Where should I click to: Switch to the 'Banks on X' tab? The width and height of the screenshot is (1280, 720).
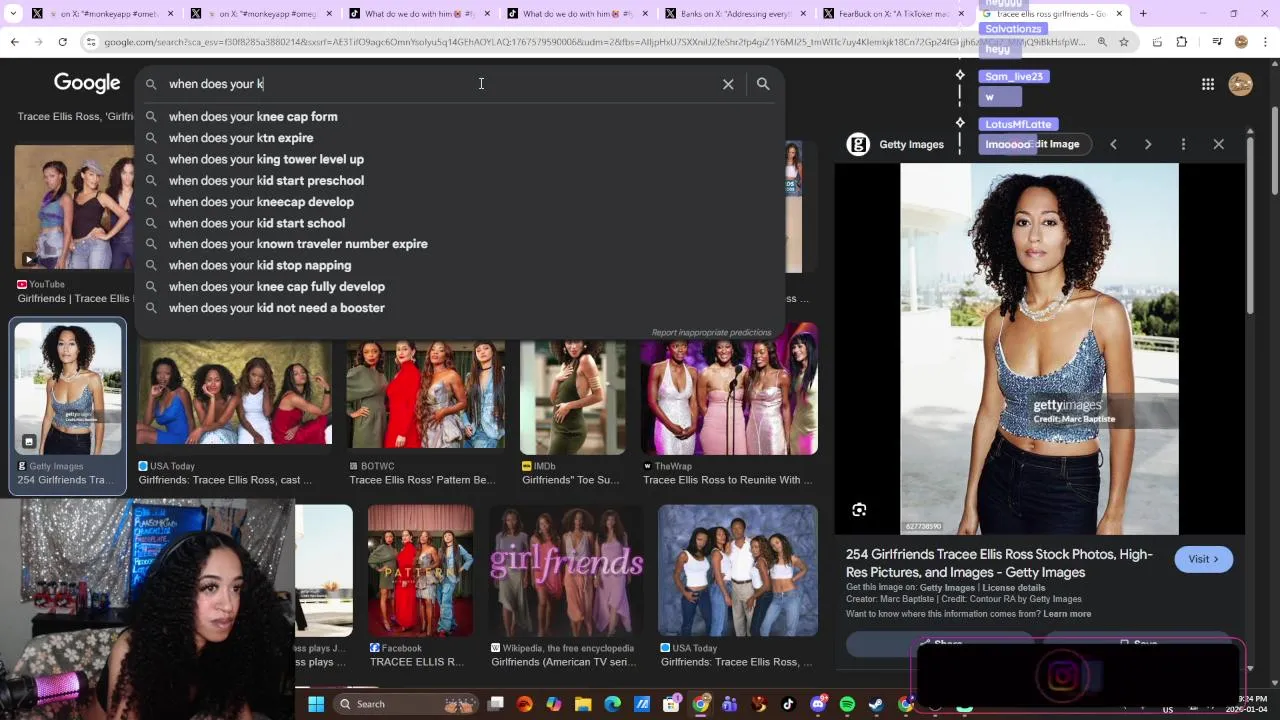point(735,14)
